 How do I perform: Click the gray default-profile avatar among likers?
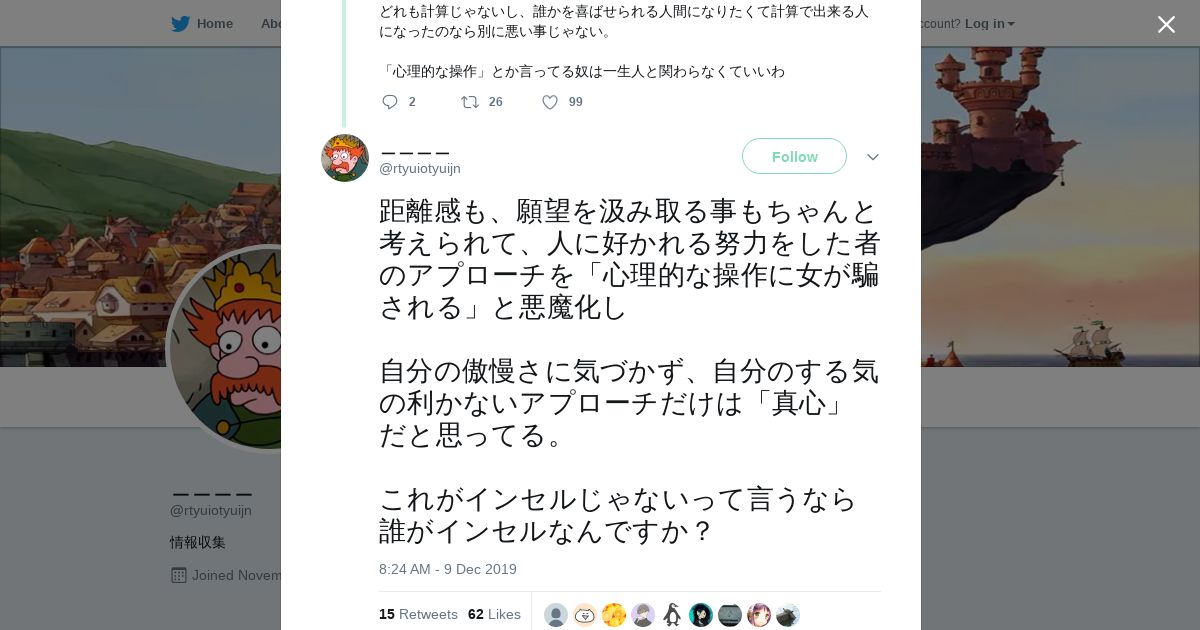(x=556, y=615)
